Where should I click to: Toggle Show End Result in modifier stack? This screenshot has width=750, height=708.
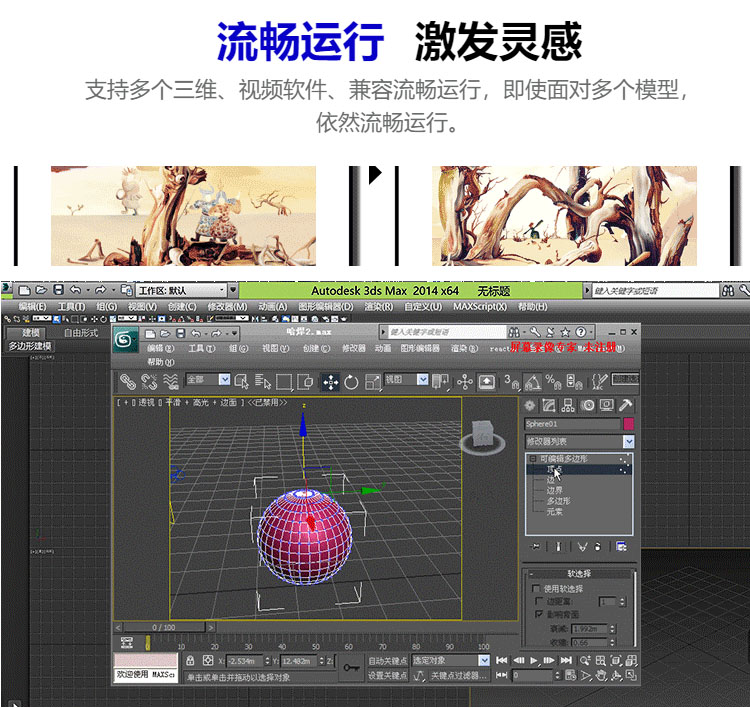pyautogui.click(x=558, y=546)
